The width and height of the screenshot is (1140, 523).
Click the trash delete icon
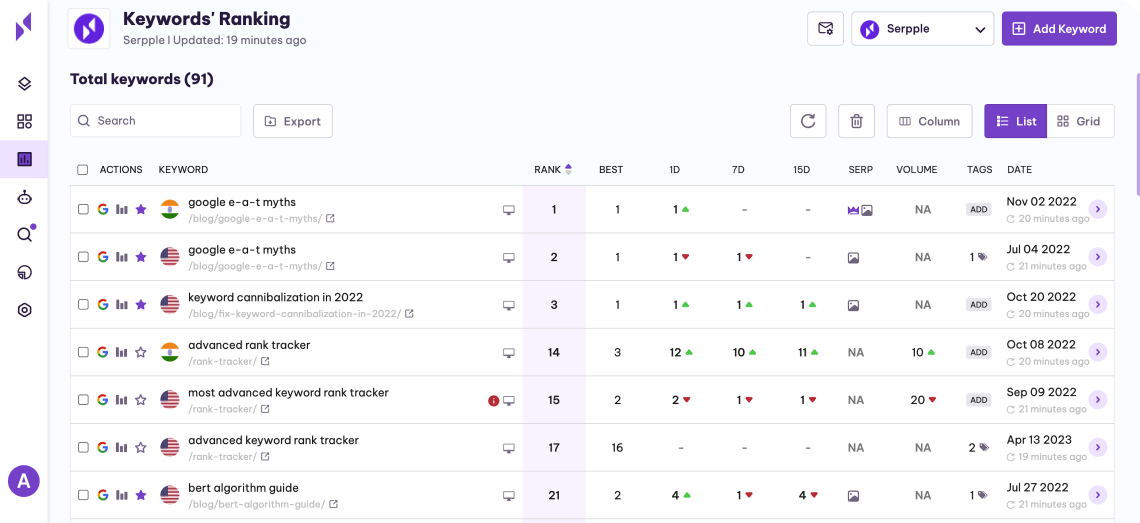[x=856, y=121]
